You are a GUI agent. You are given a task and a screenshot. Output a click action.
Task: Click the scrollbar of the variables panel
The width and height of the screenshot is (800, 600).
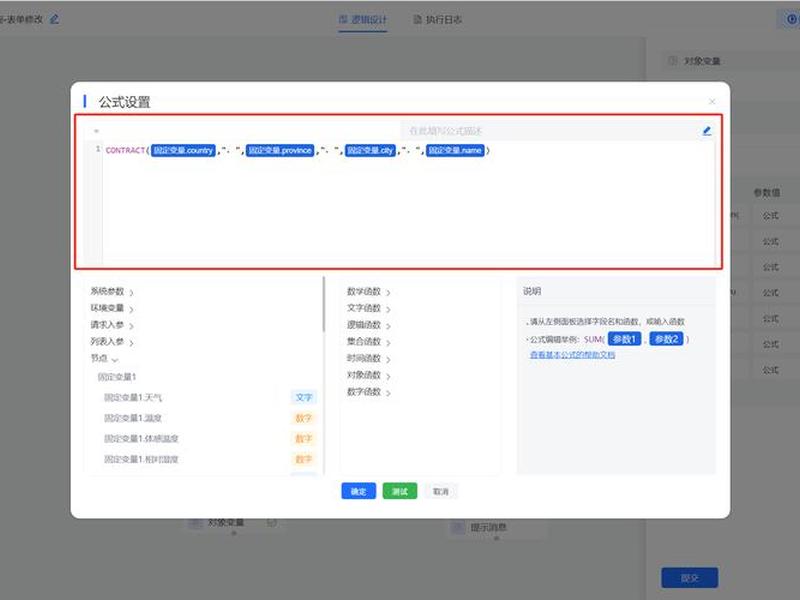coord(323,305)
